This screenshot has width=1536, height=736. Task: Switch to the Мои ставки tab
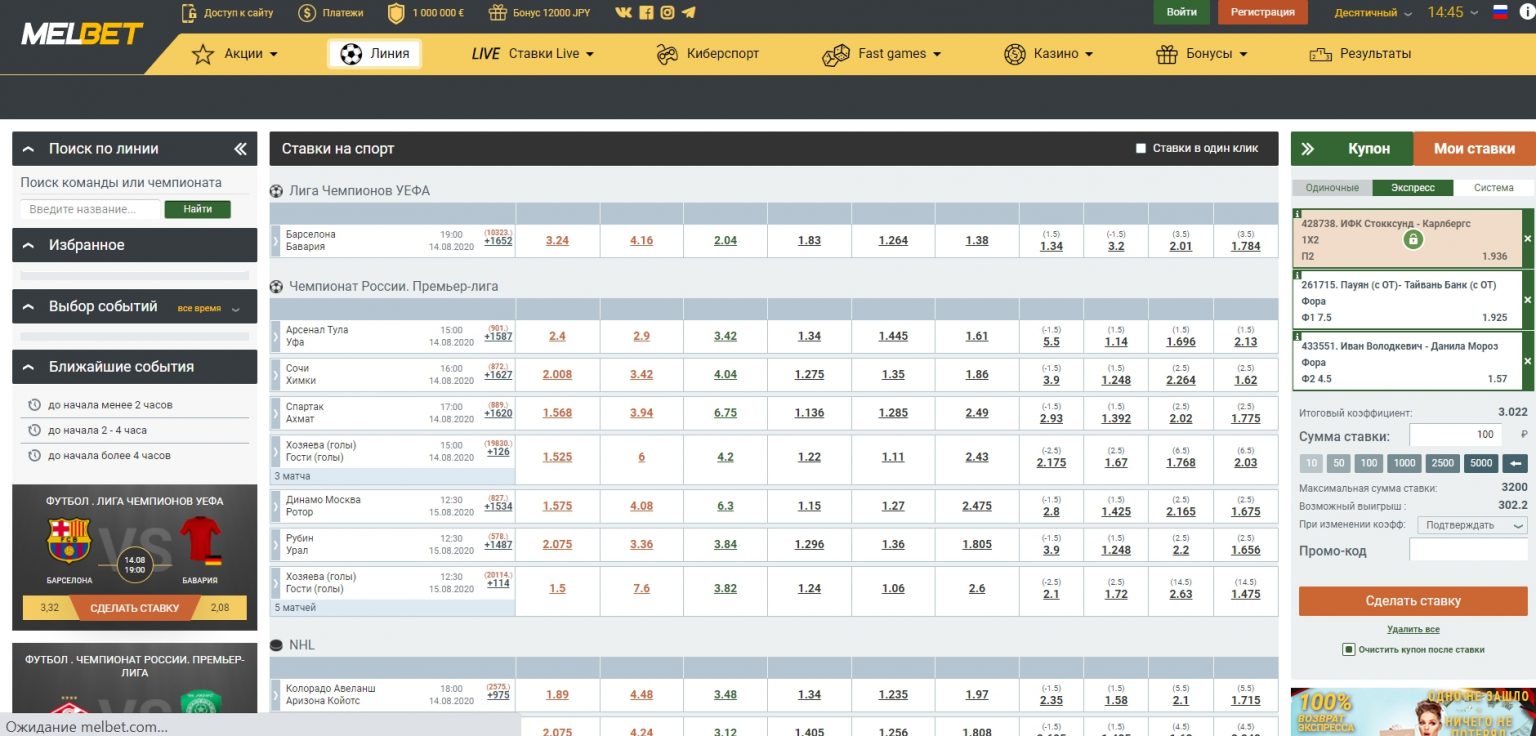coord(1474,149)
